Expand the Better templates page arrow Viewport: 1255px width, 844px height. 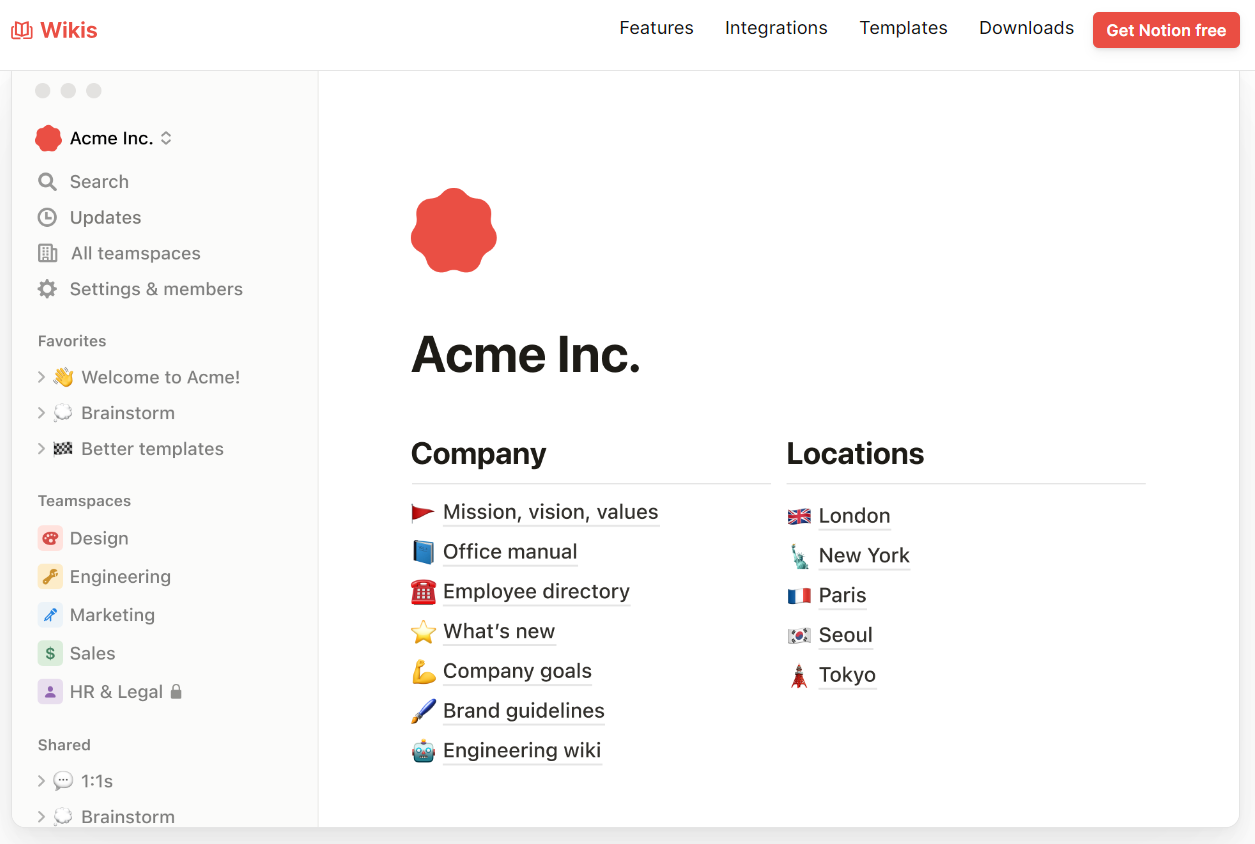(41, 450)
